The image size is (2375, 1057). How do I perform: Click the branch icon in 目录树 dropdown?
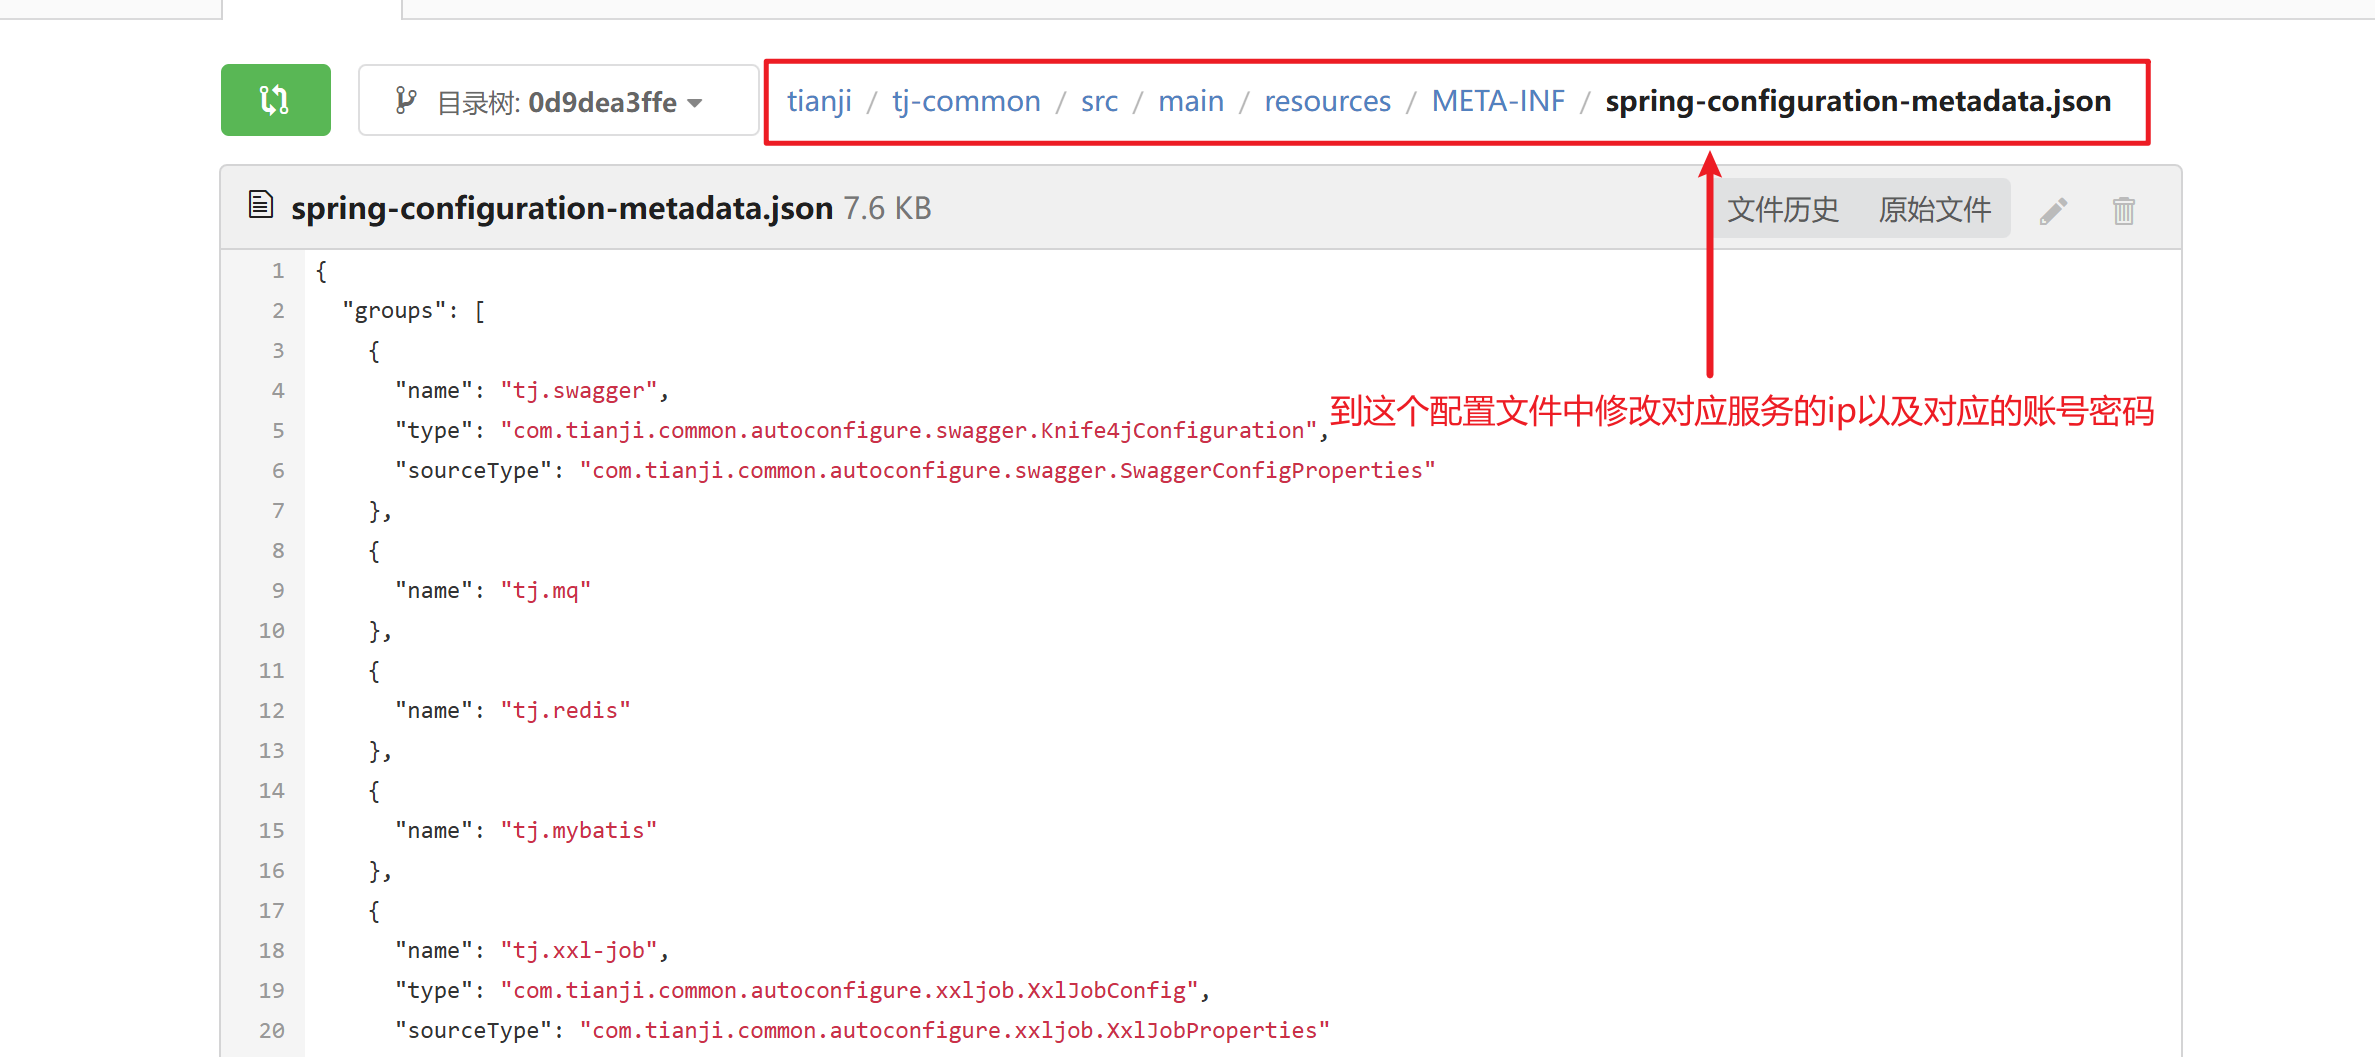point(405,100)
